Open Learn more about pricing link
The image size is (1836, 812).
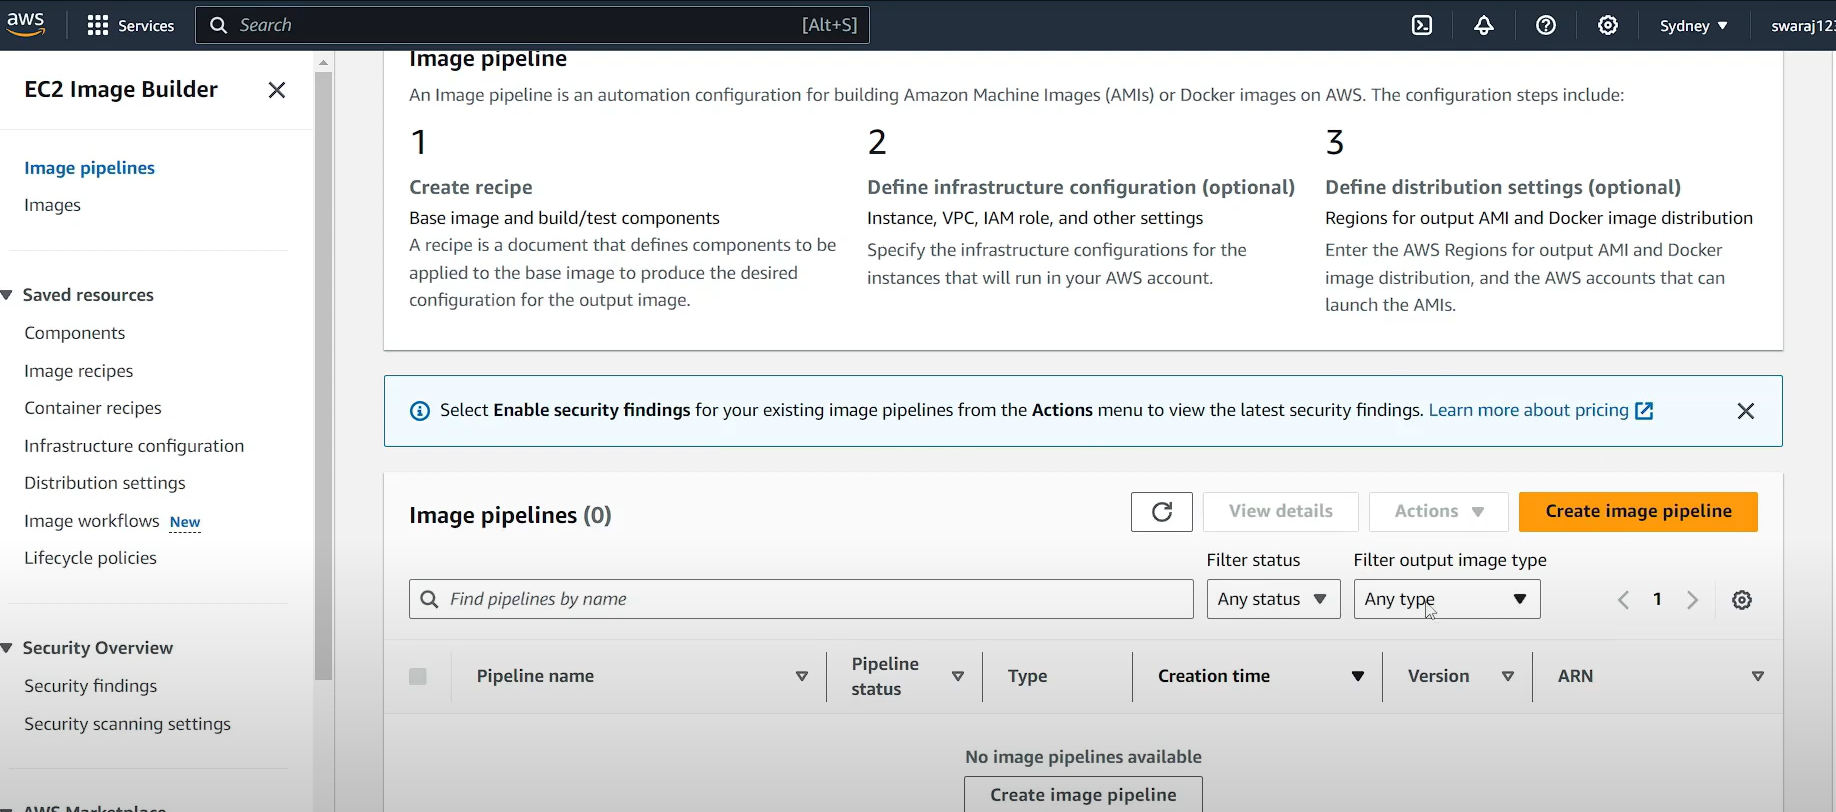pyautogui.click(x=1528, y=410)
